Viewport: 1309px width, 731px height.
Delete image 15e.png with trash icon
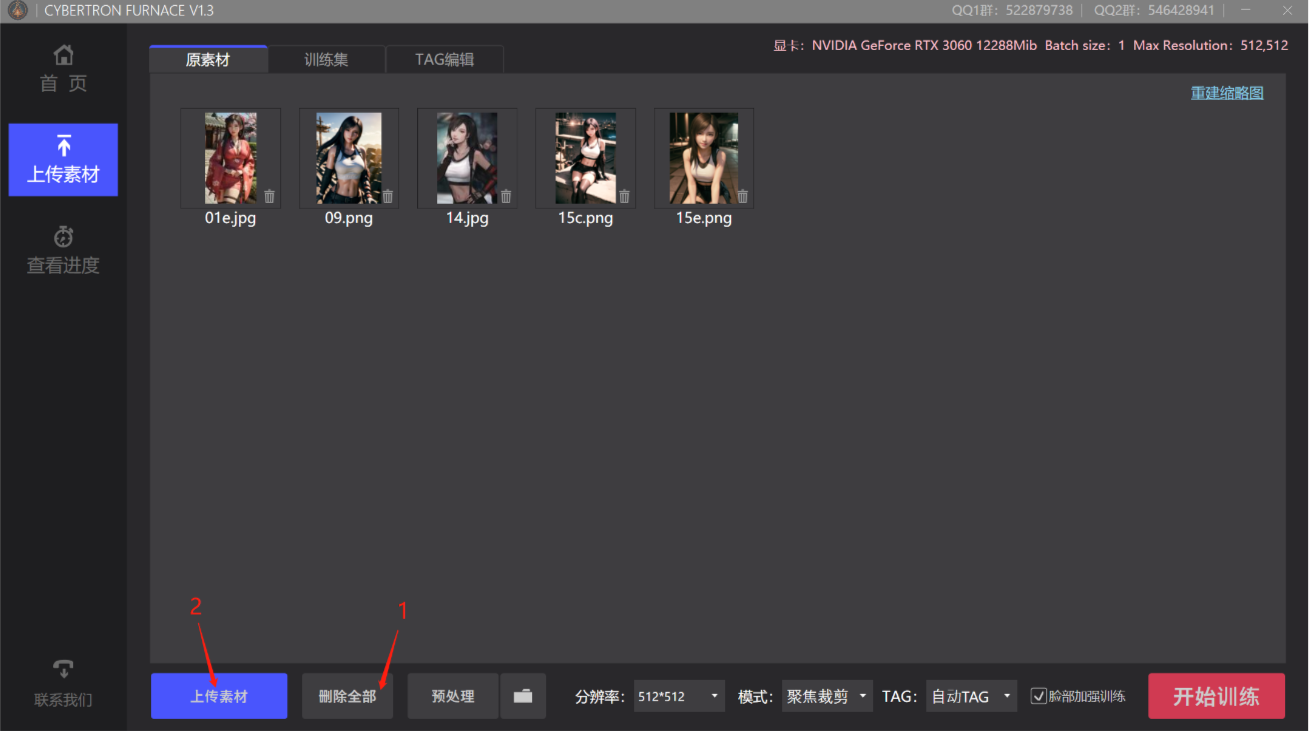(x=742, y=196)
